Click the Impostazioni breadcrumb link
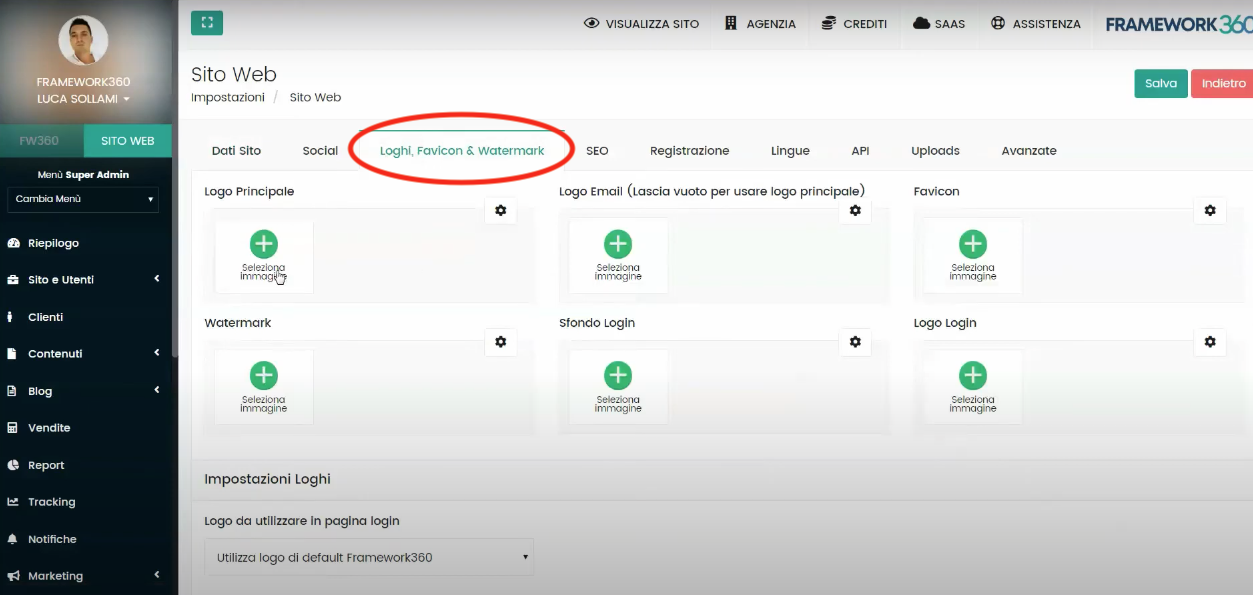This screenshot has height=595, width=1253. (227, 98)
